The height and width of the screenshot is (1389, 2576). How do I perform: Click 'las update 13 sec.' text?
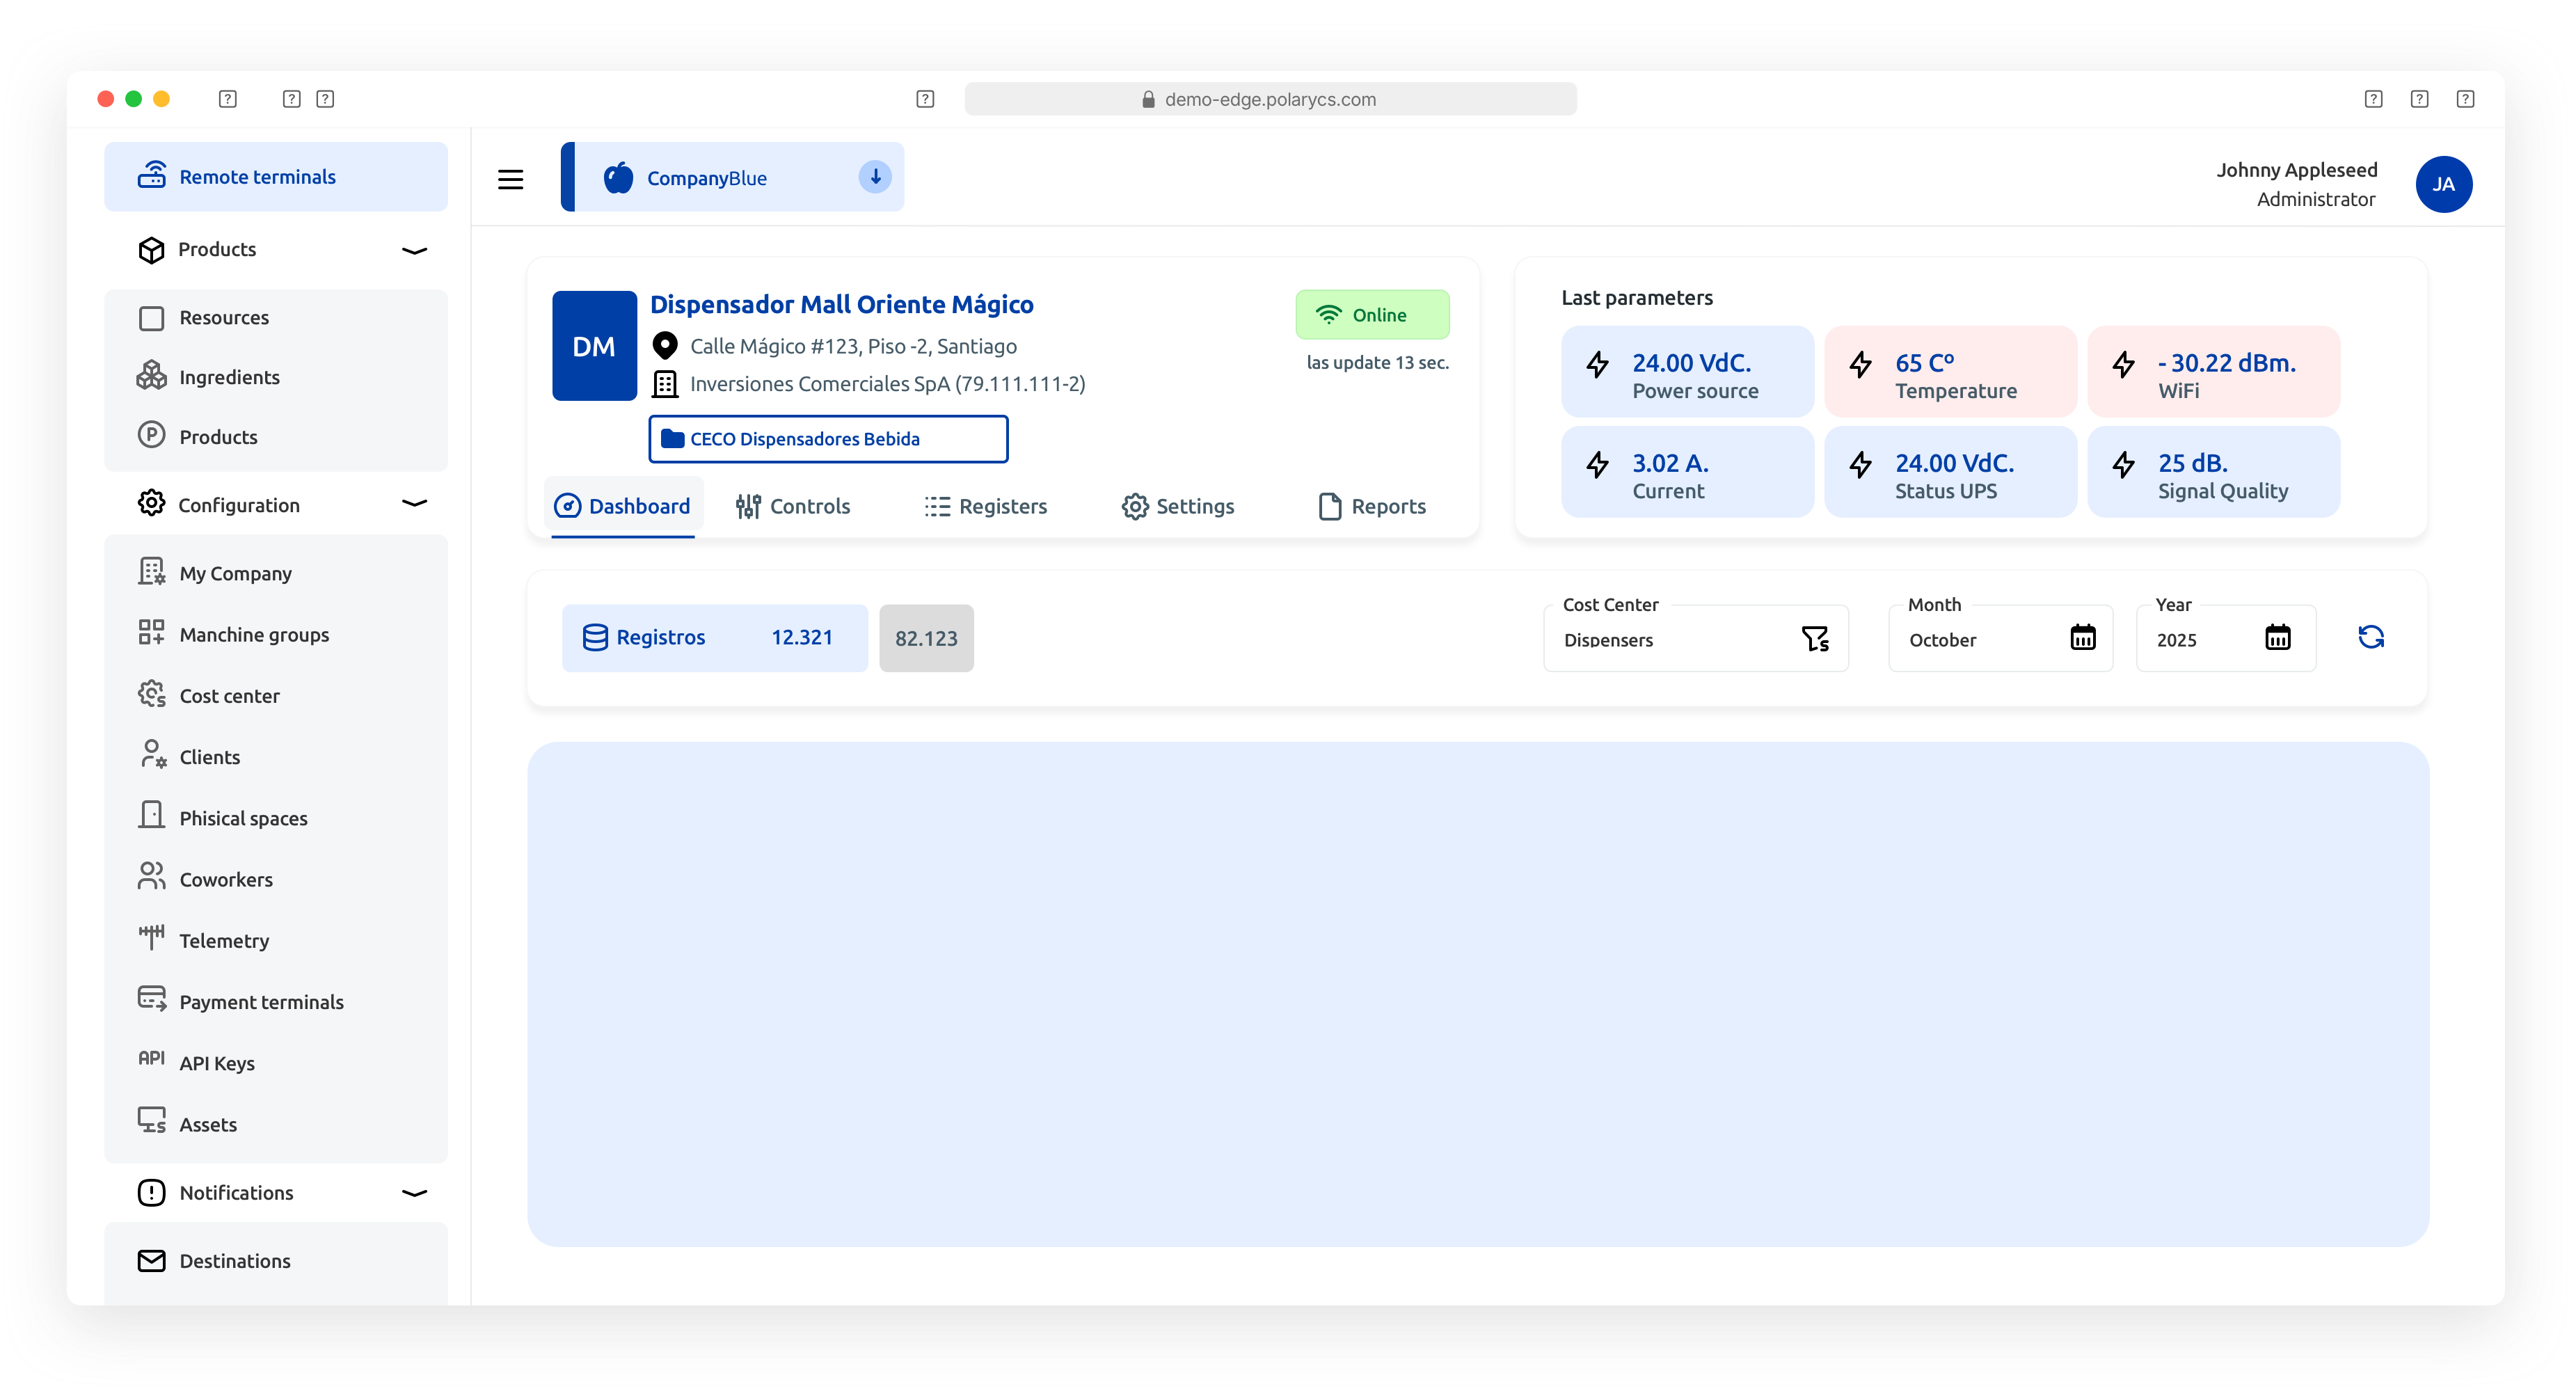1377,363
